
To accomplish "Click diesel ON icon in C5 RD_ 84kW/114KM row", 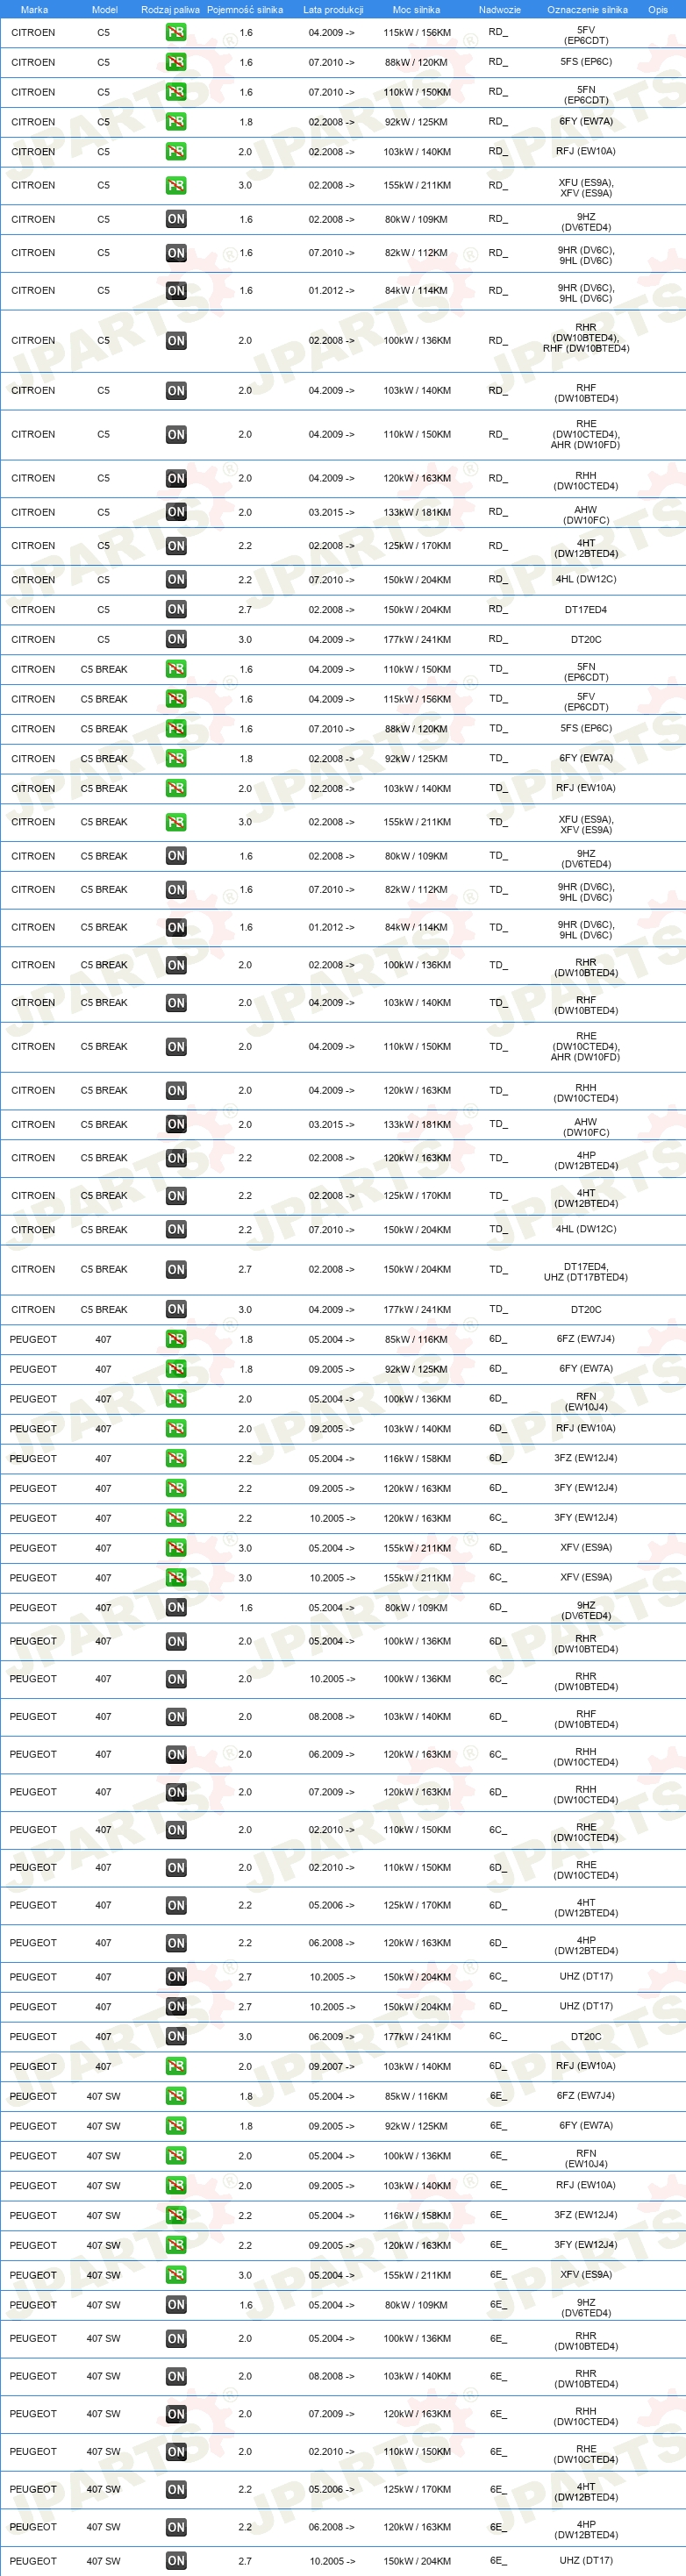I will click(x=176, y=291).
